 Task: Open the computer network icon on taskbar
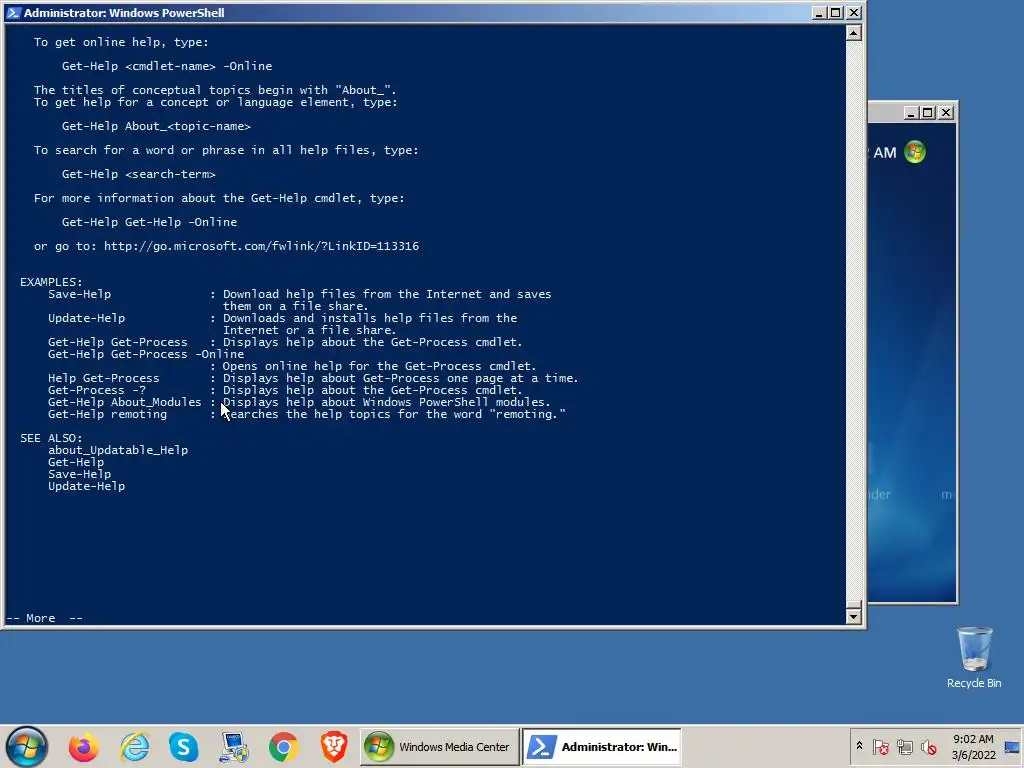(x=234, y=747)
